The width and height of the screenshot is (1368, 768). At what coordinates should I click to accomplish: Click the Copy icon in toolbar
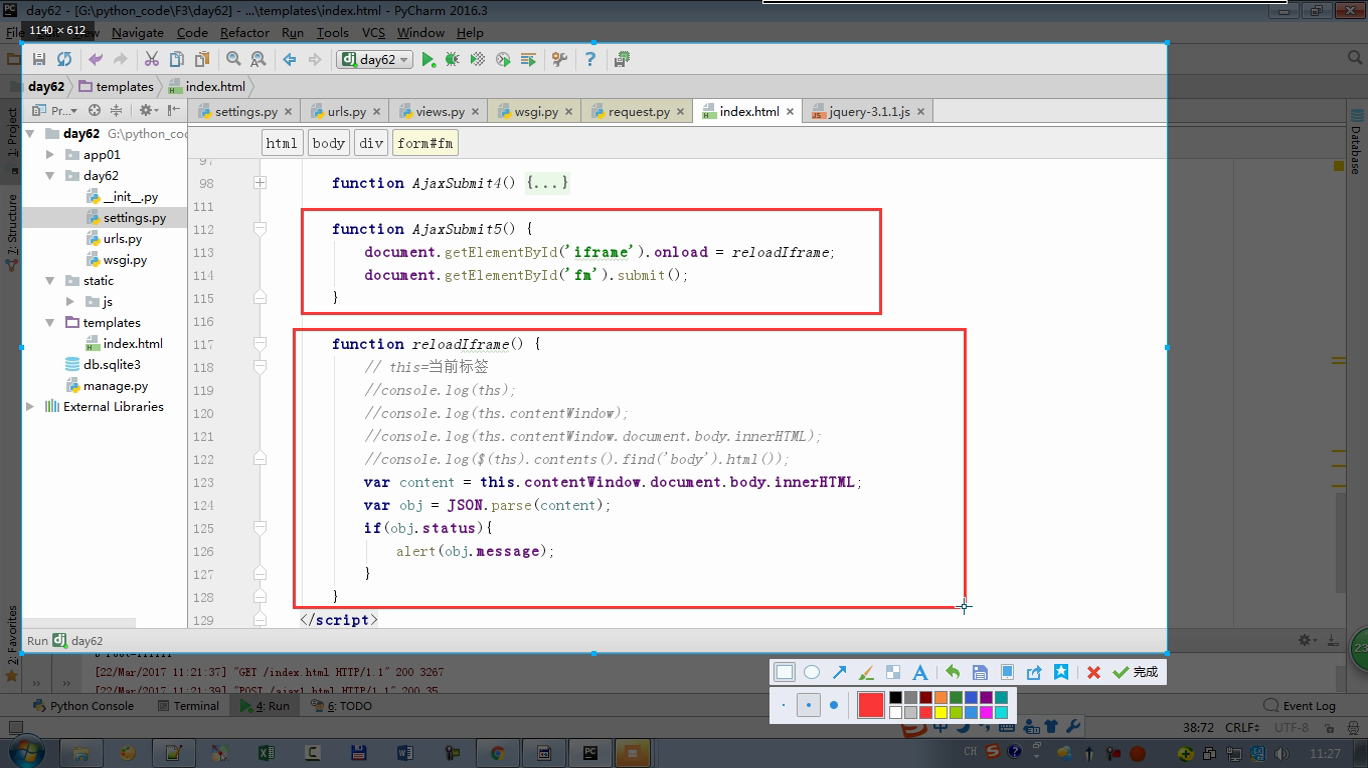177,60
